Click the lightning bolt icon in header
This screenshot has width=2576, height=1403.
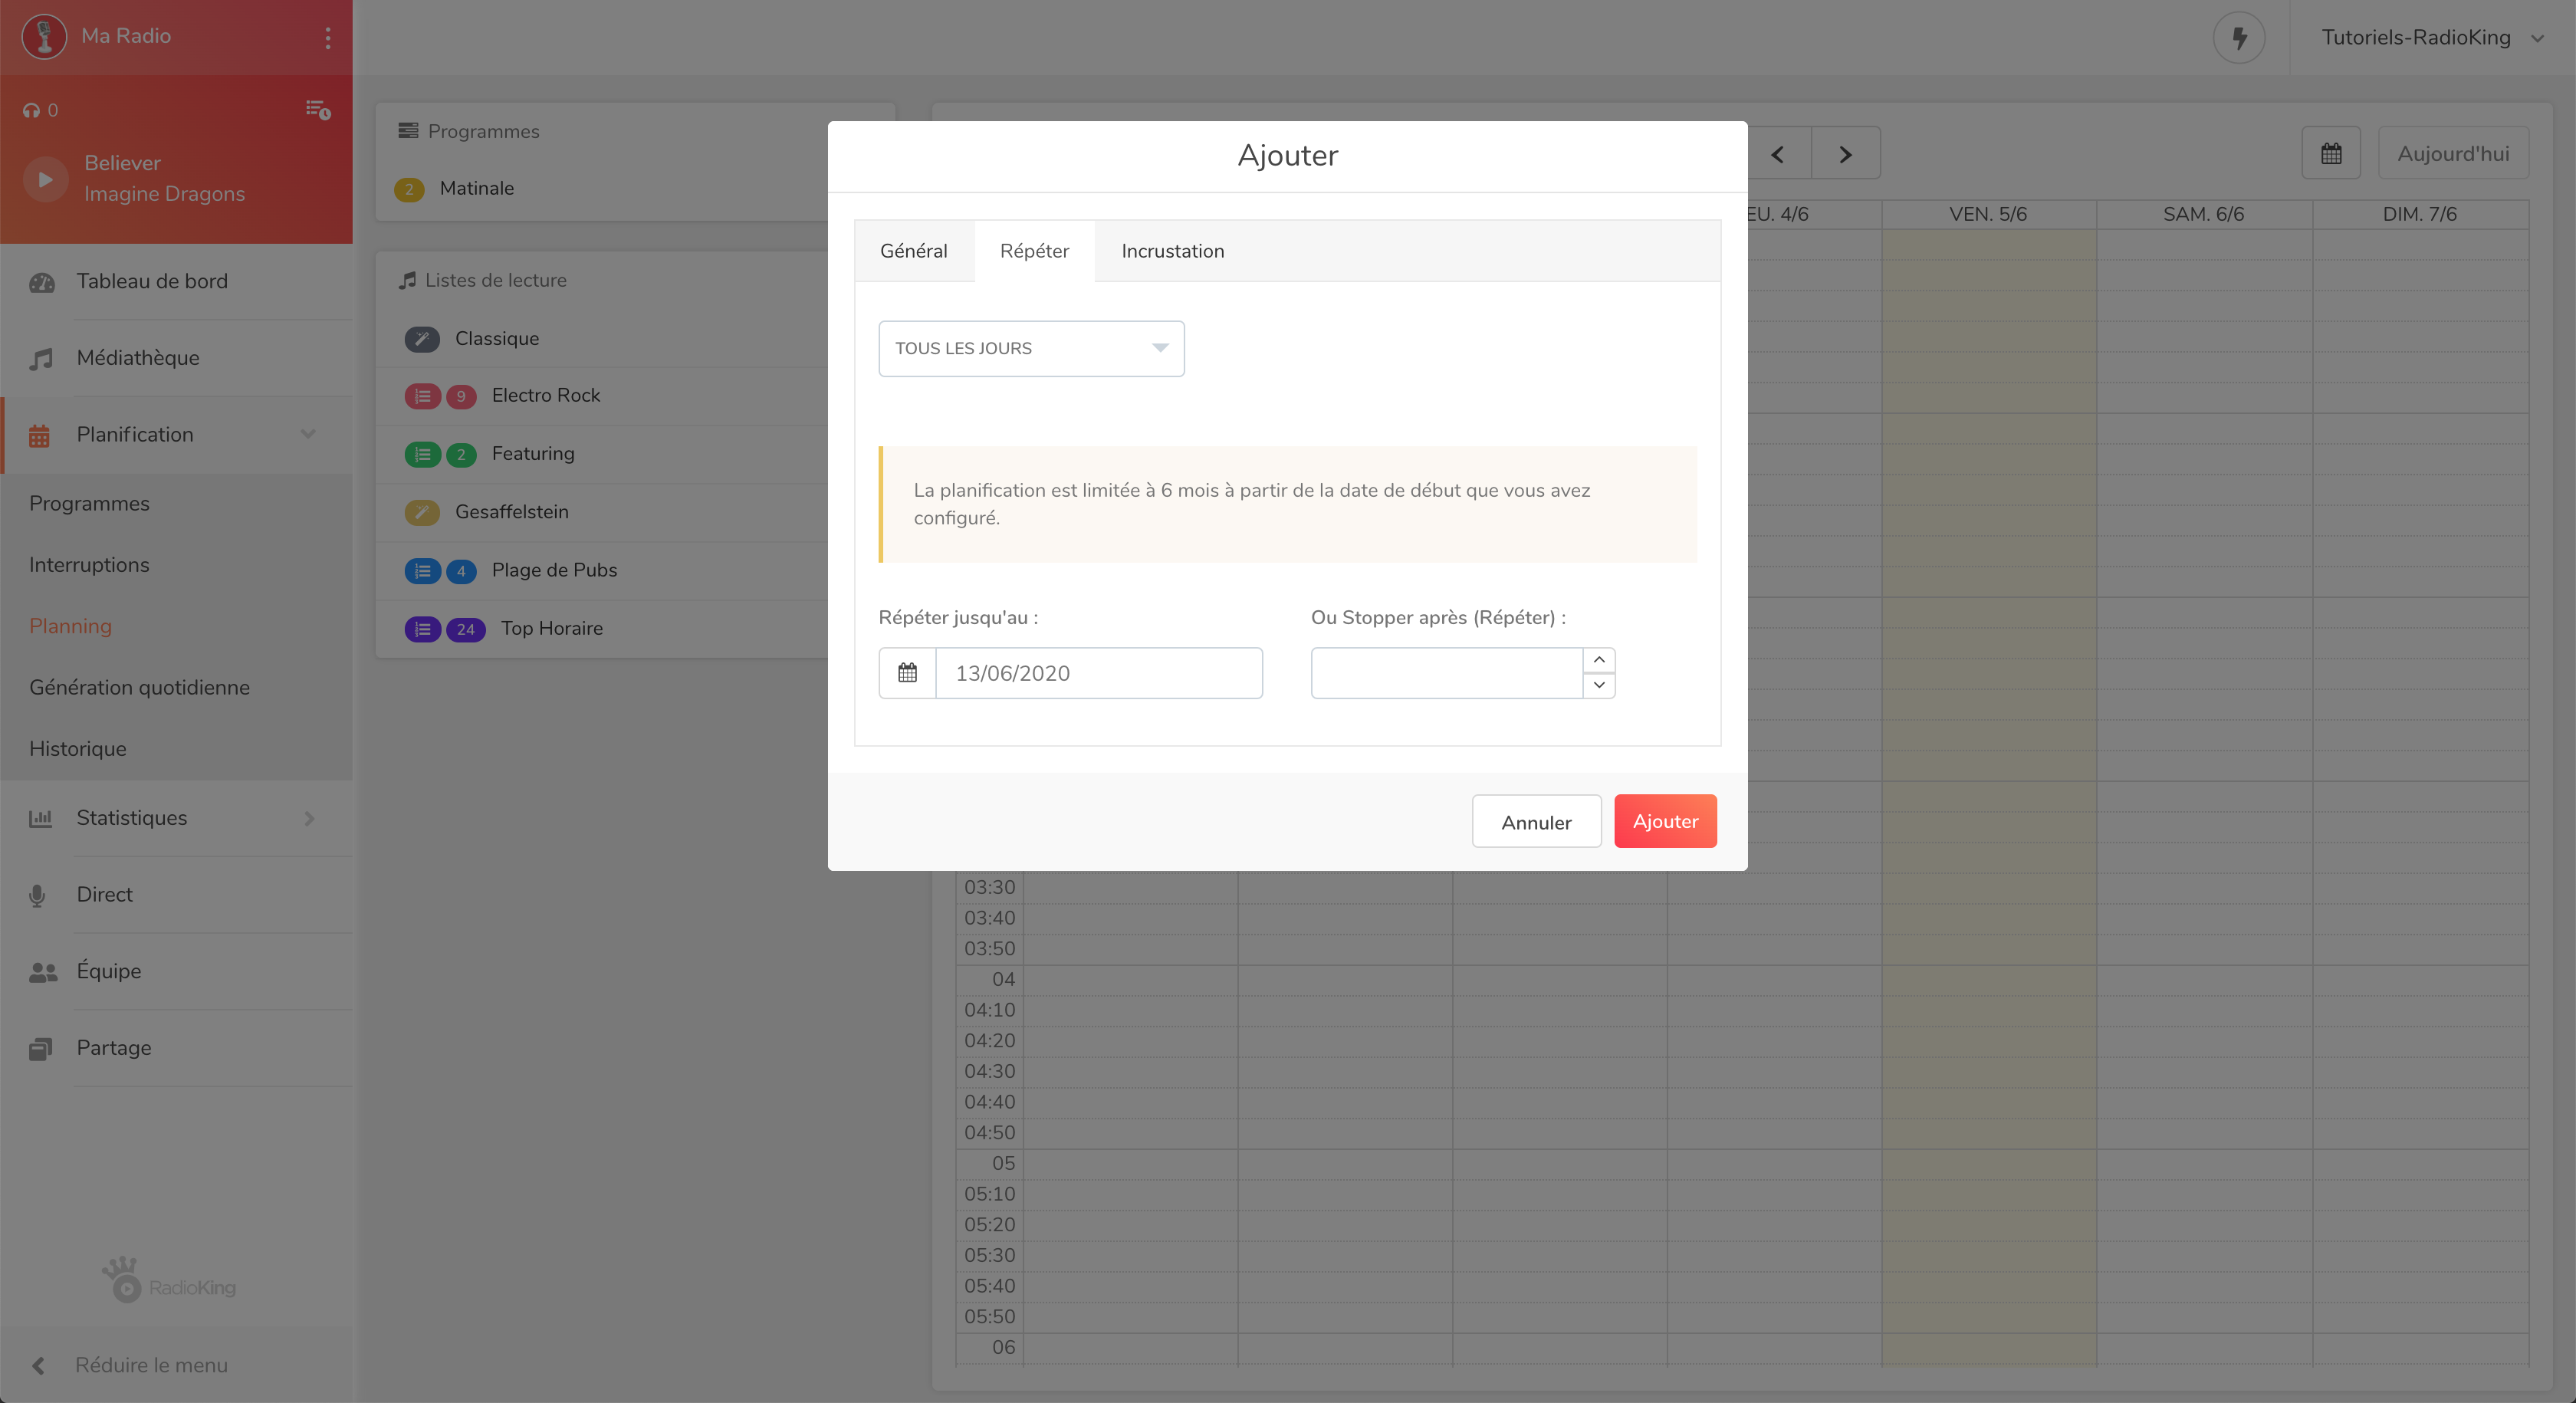(2239, 38)
